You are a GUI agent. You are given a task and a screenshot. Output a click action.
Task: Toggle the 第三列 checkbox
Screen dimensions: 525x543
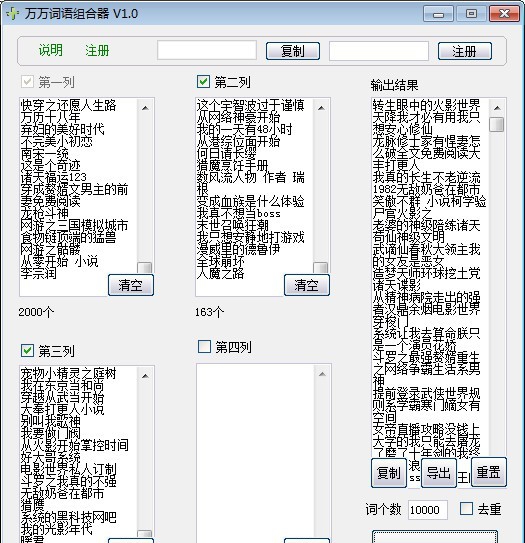27,350
